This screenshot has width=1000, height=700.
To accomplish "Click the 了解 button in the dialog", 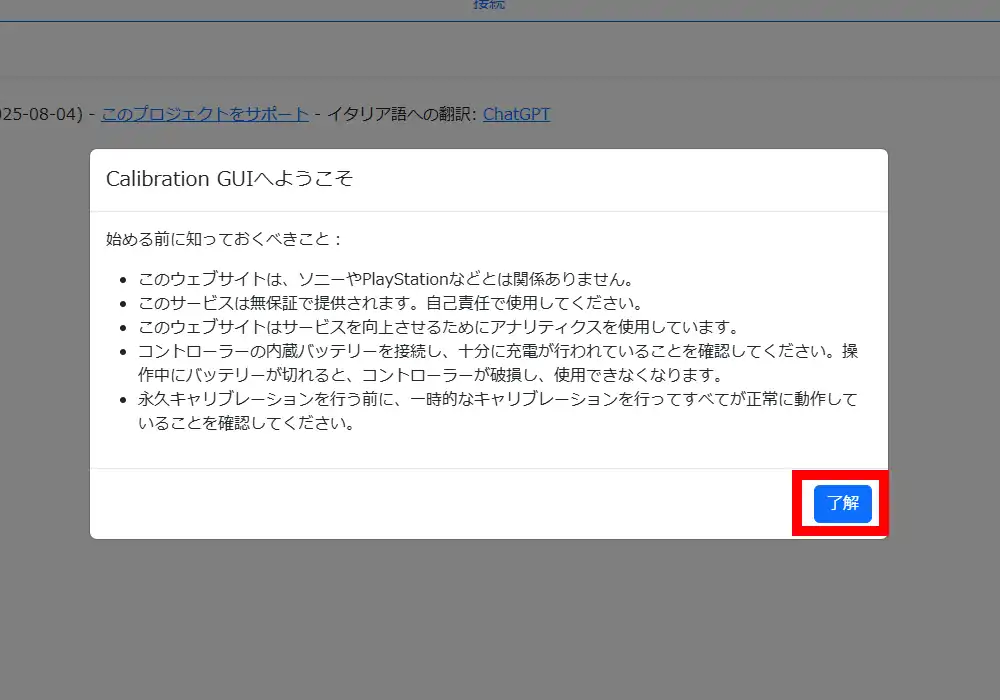I will point(842,503).
